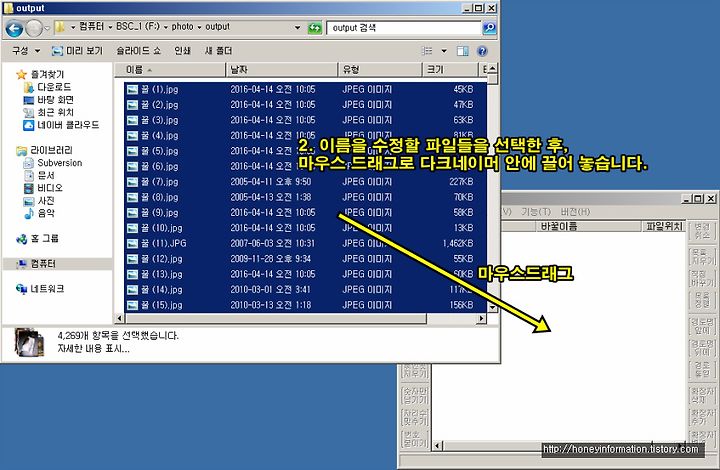Click the 미리 보기 toolbar button

(x=78, y=50)
